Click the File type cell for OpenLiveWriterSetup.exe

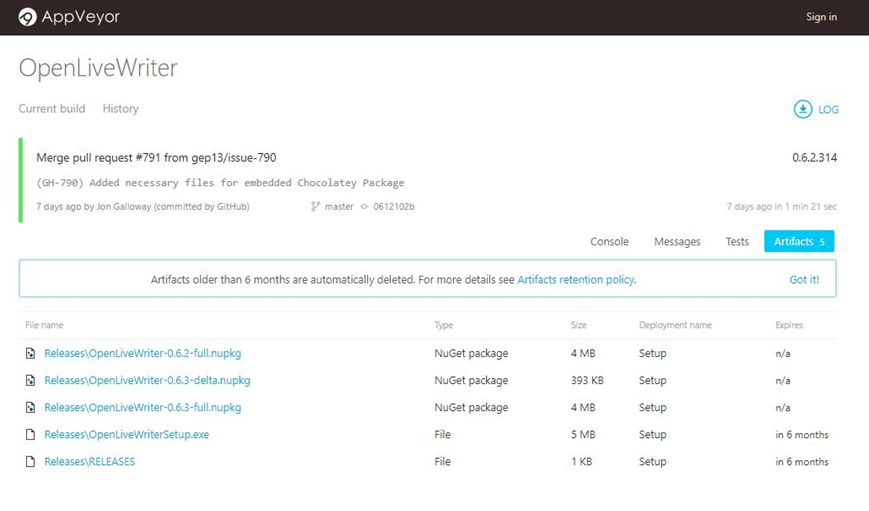click(442, 435)
